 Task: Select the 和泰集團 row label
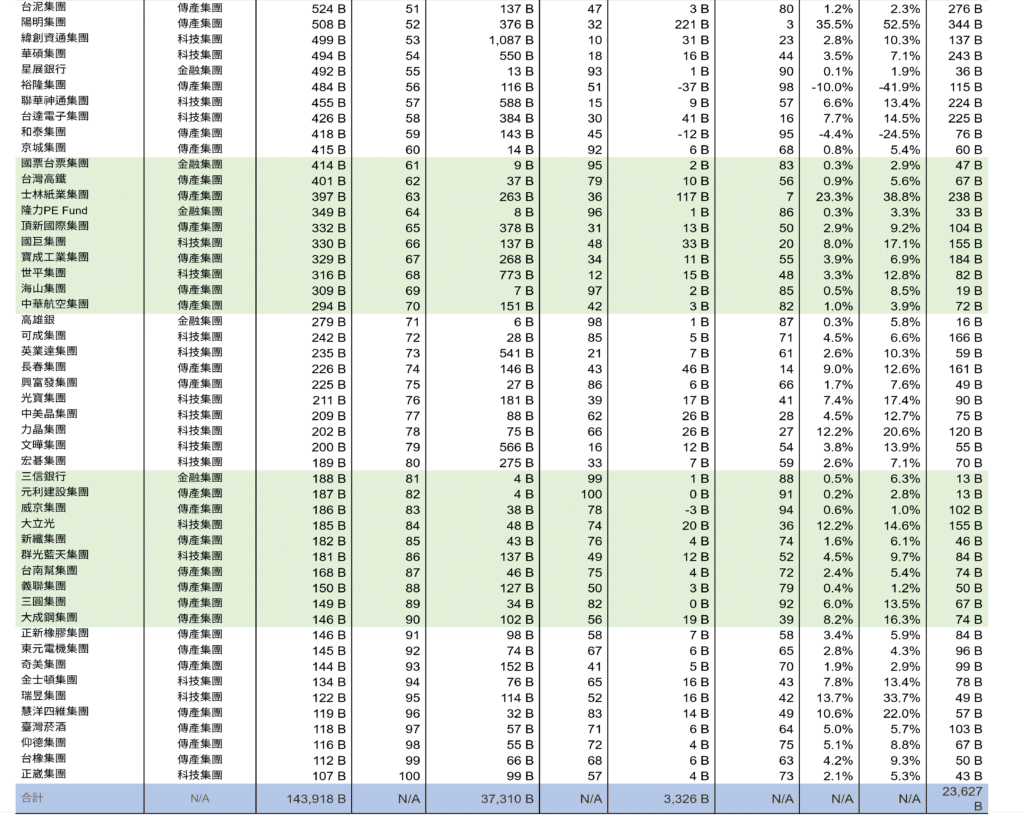click(x=43, y=133)
